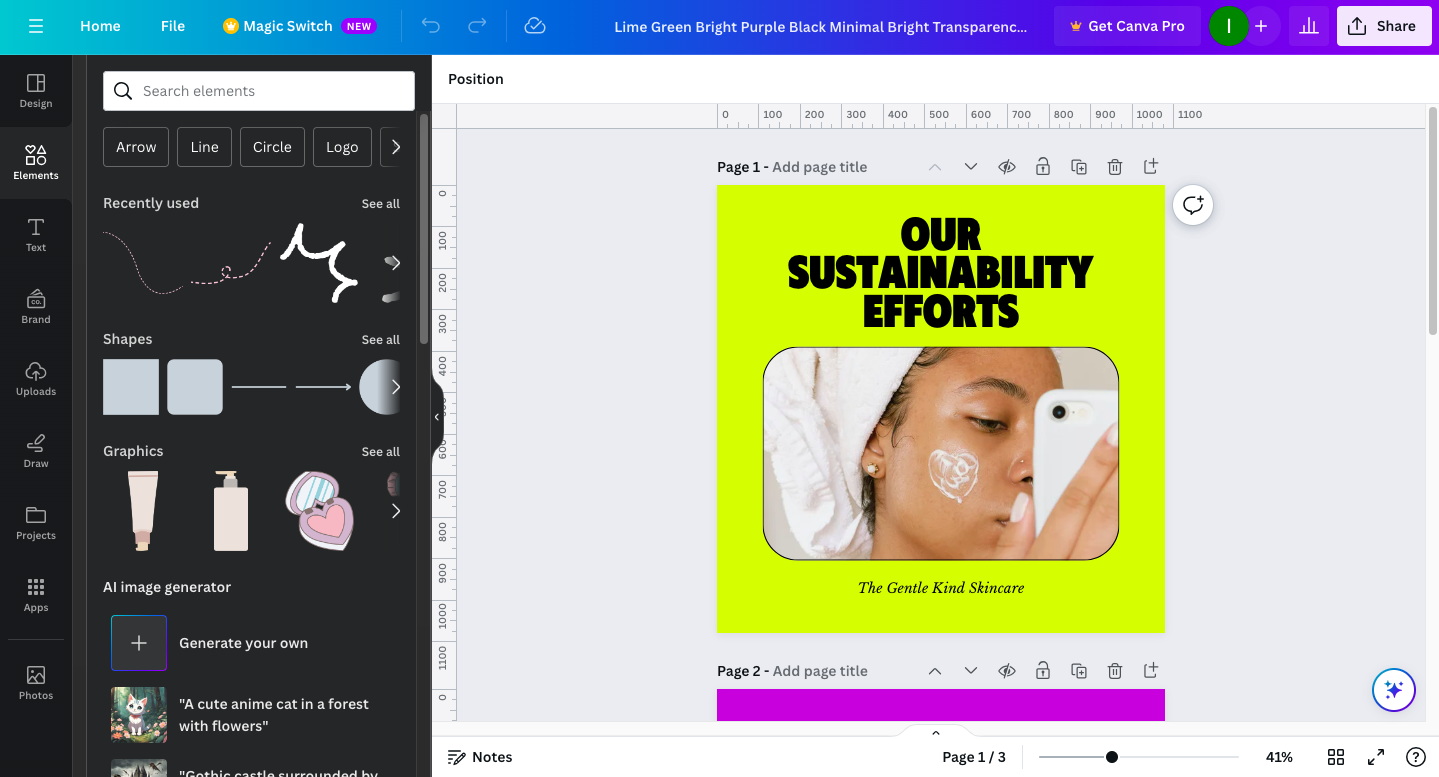Lock Page 2

point(1043,671)
